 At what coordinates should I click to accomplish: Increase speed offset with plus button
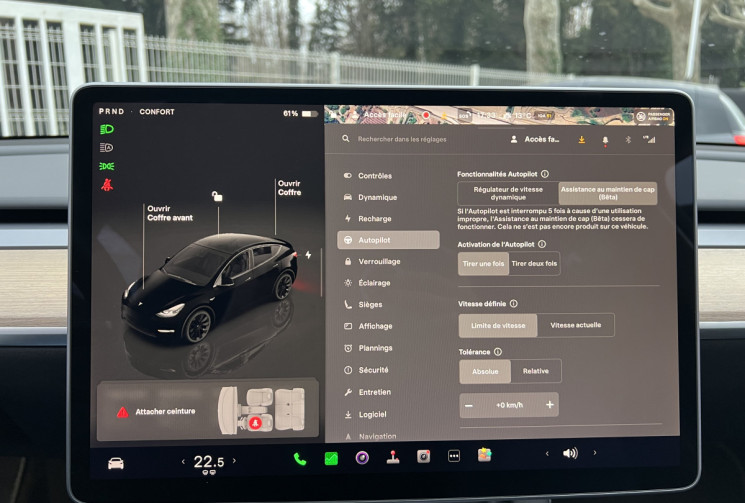[550, 405]
